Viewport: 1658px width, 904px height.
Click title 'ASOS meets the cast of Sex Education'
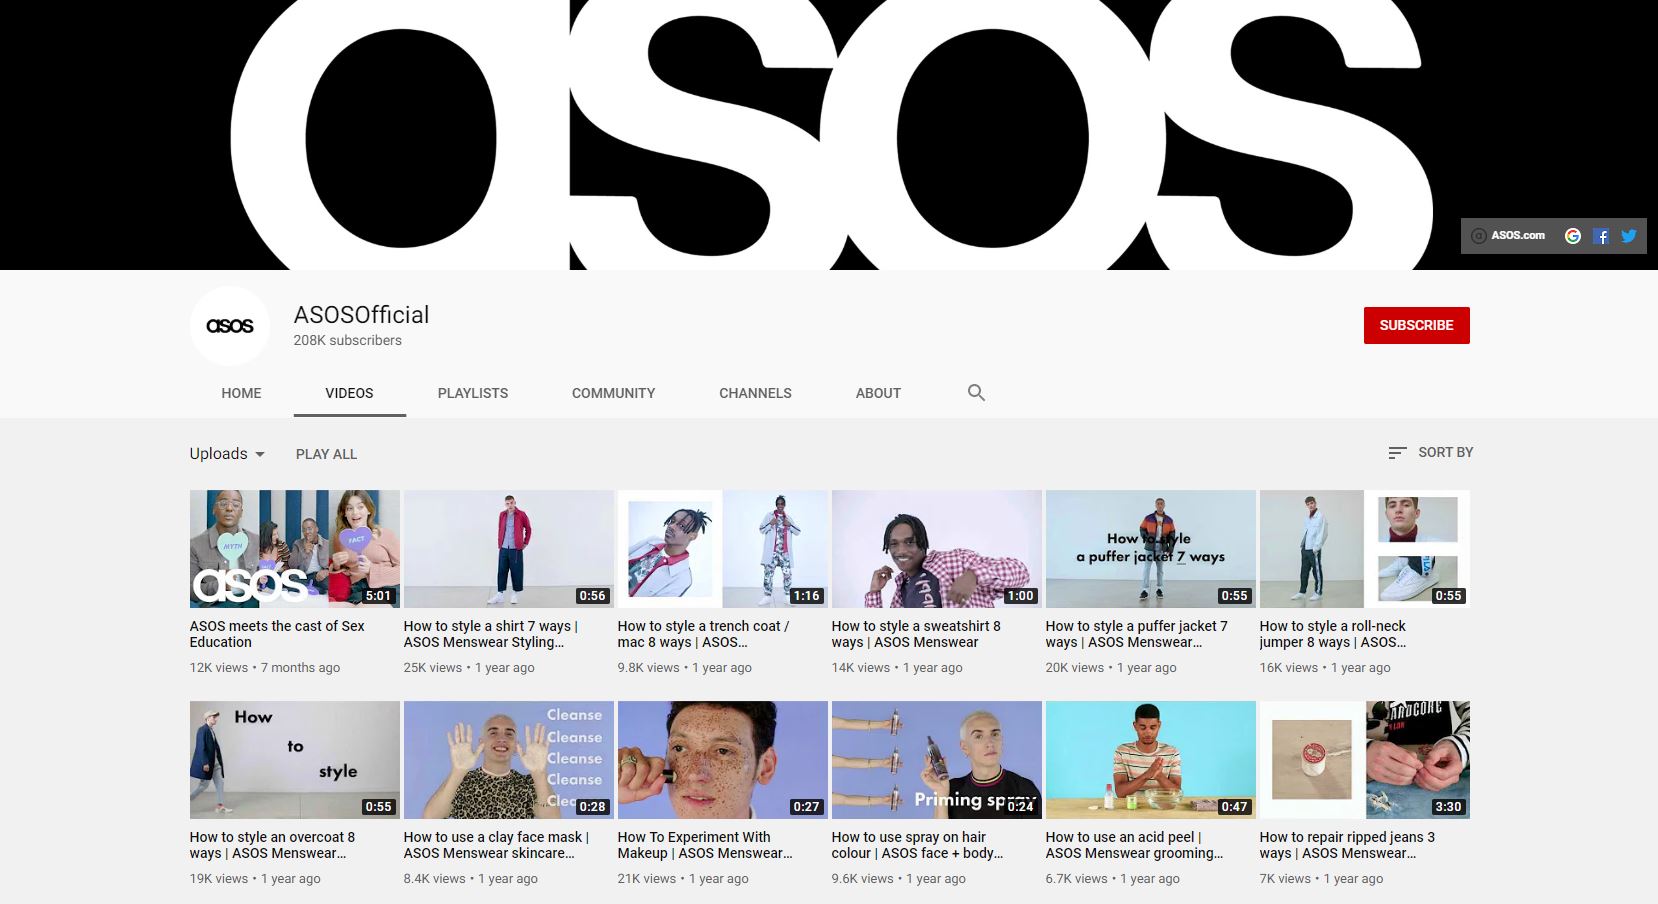[277, 634]
